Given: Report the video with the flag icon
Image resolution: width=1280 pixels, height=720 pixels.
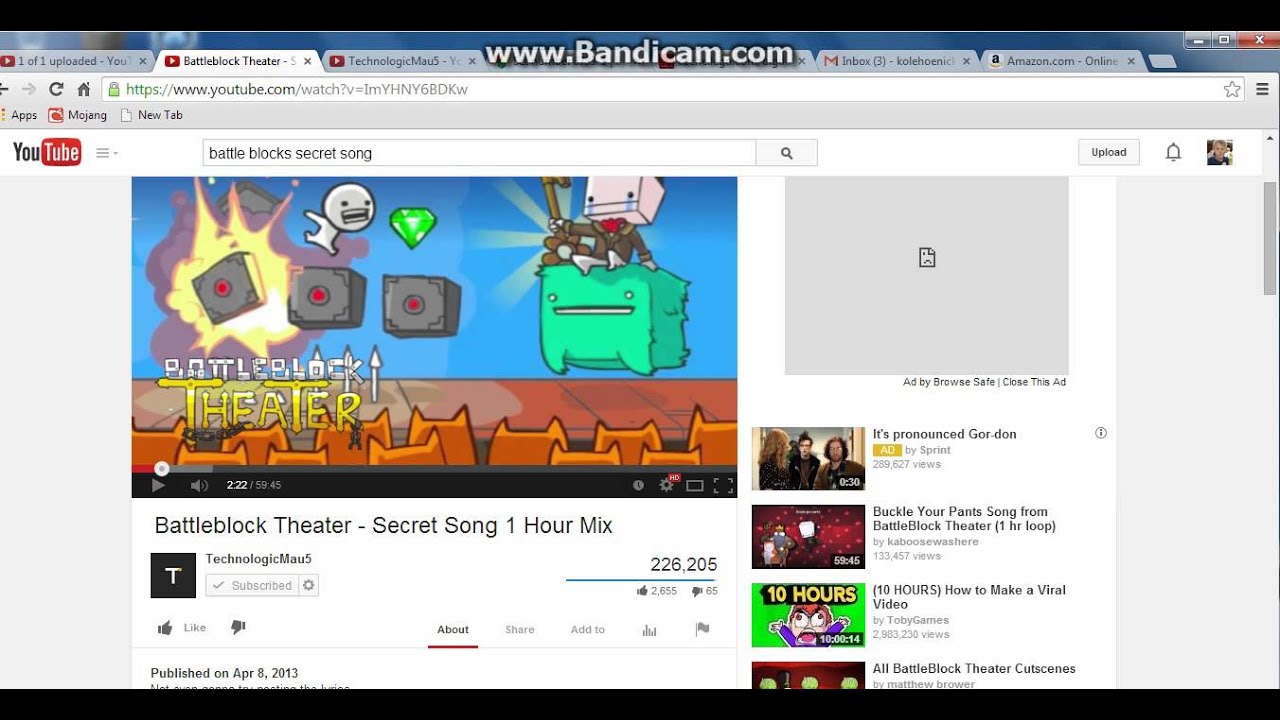Looking at the screenshot, I should tap(702, 629).
